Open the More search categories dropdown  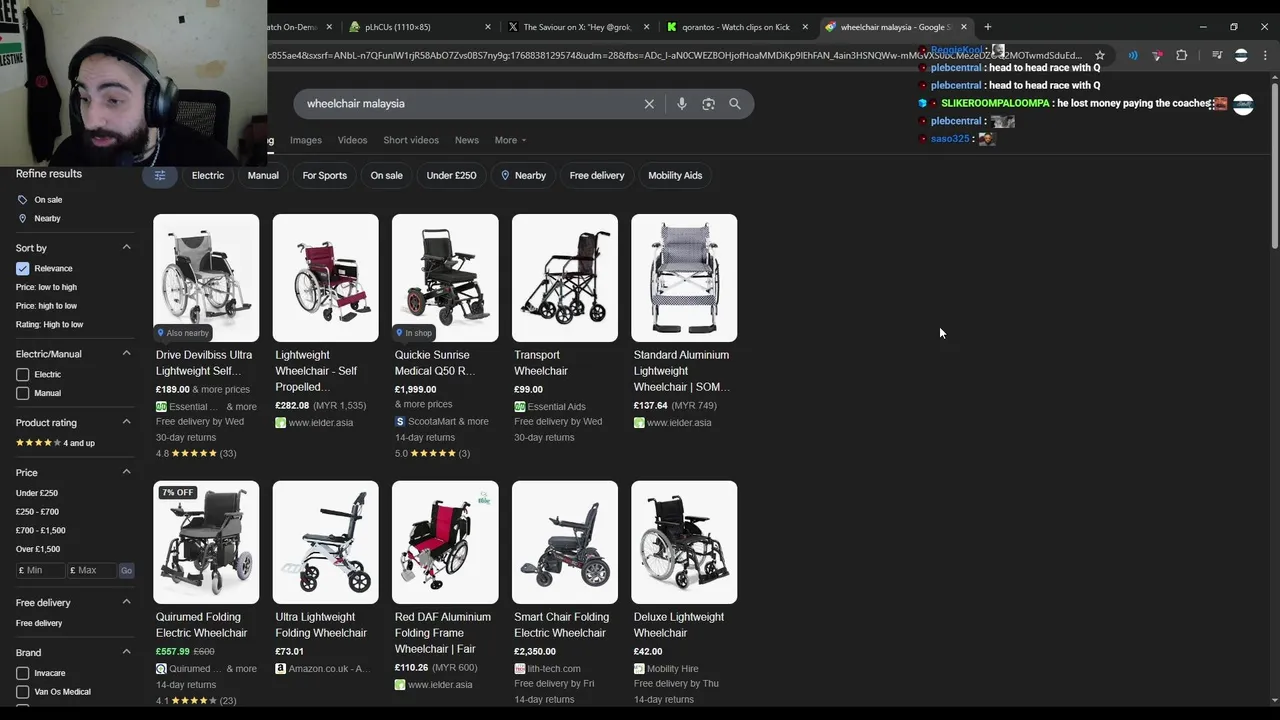click(x=510, y=140)
